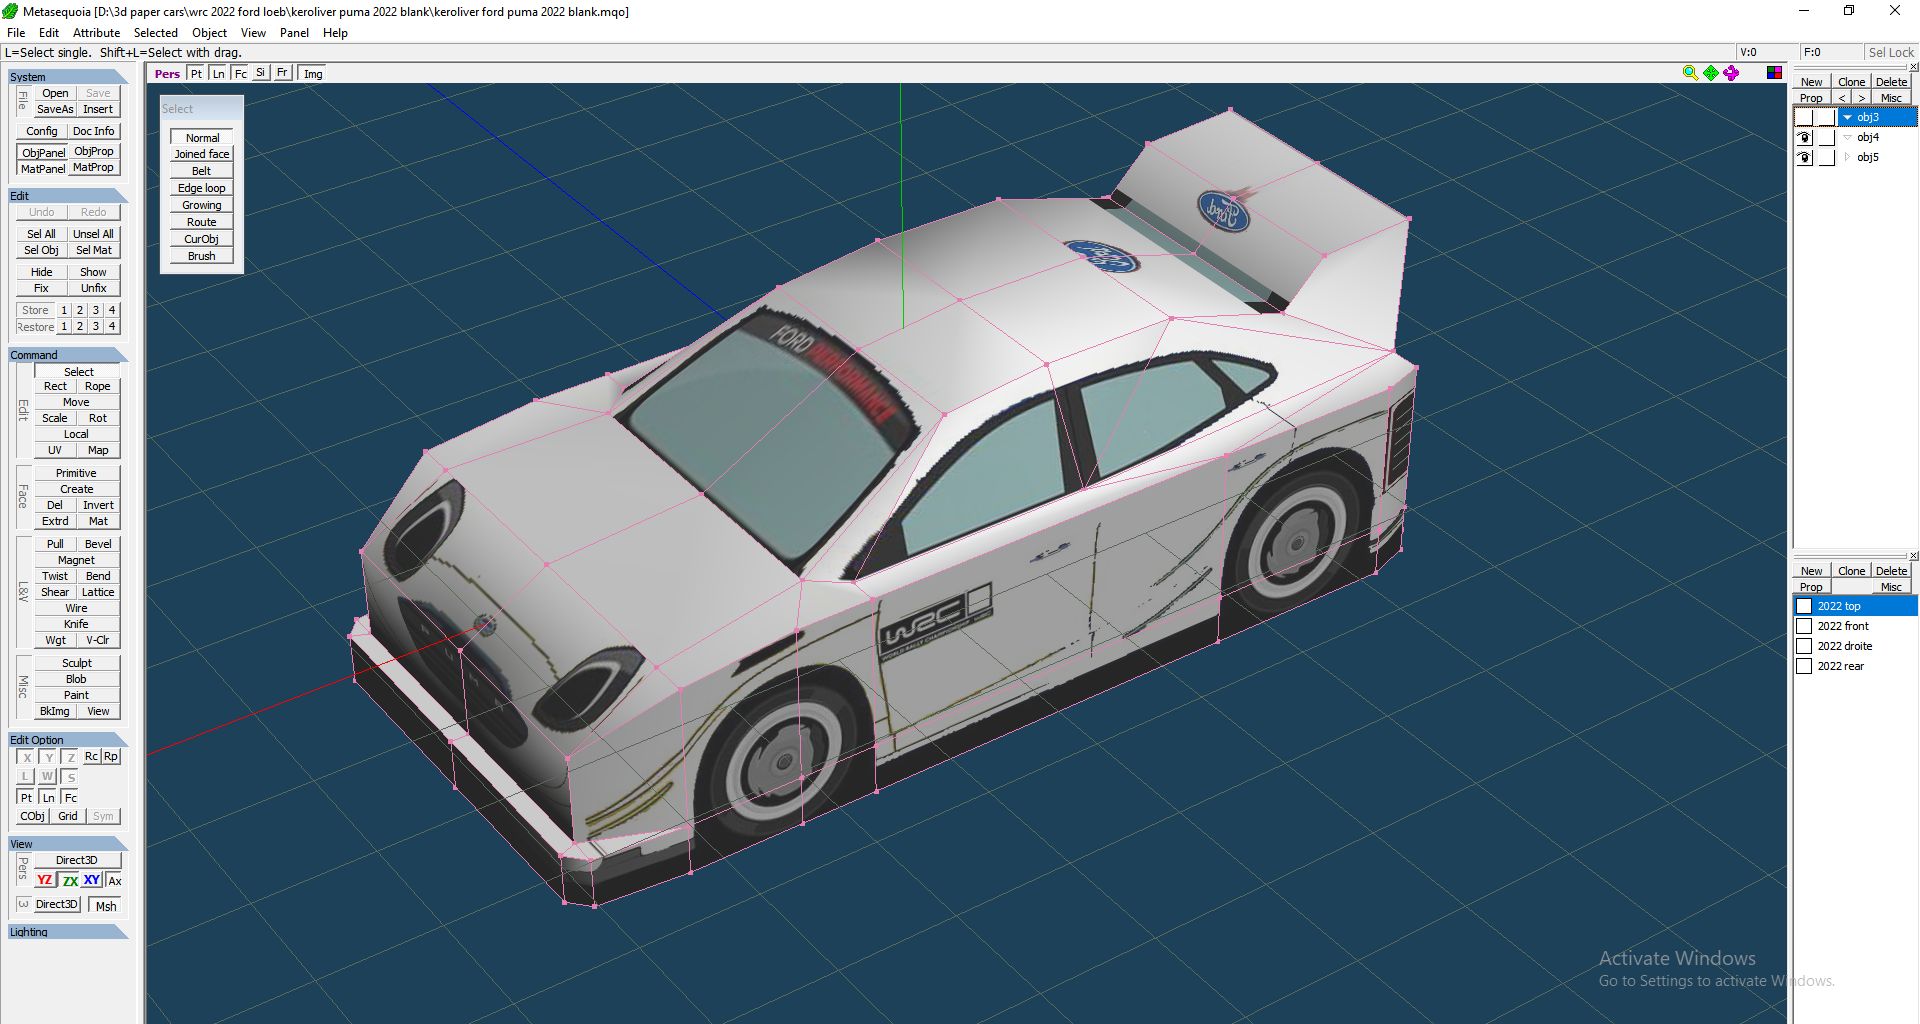1920x1024 pixels.
Task: Switch to the red YZ view
Action: 44,880
